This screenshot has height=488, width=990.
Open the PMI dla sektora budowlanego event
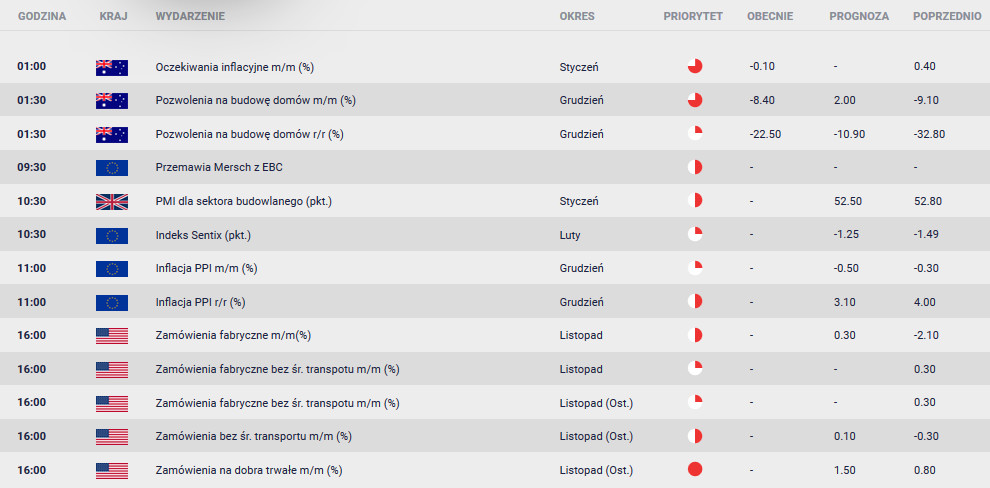point(244,201)
